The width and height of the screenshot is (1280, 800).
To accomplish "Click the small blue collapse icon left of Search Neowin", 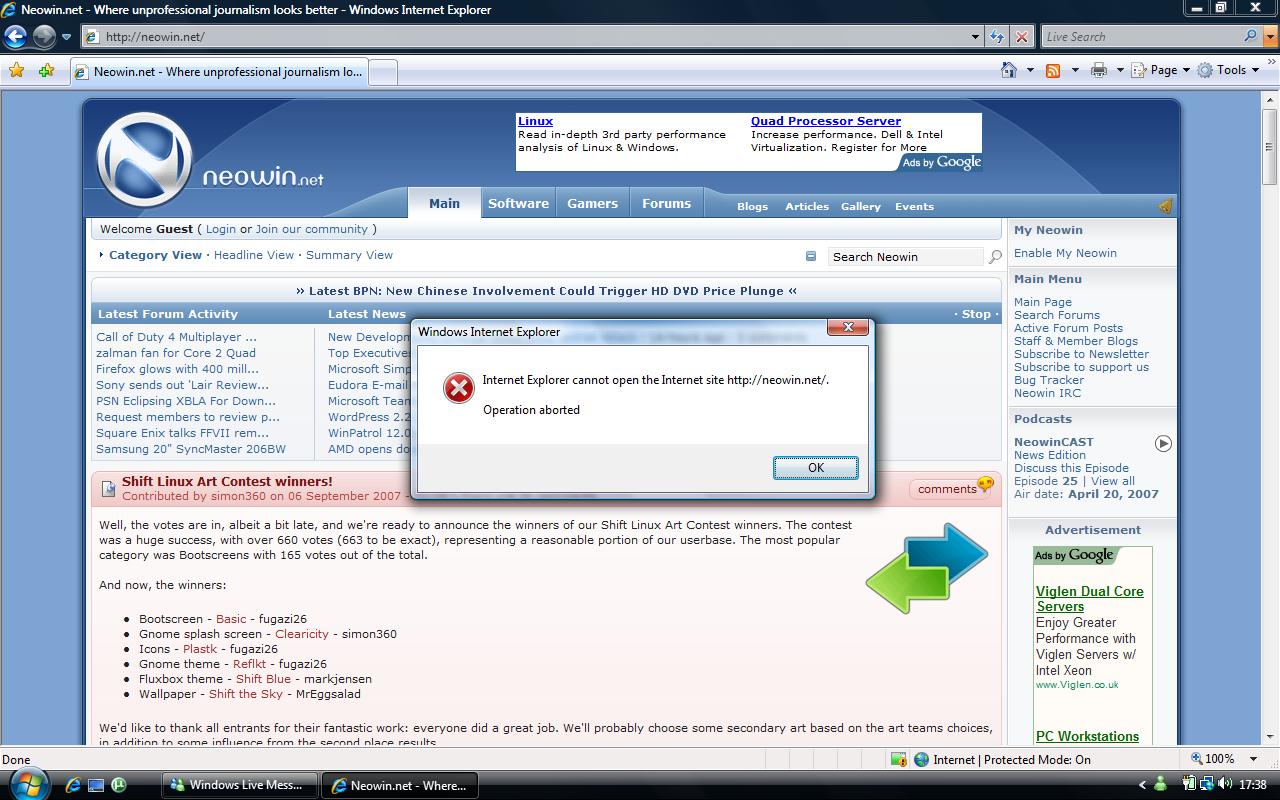I will tap(811, 256).
